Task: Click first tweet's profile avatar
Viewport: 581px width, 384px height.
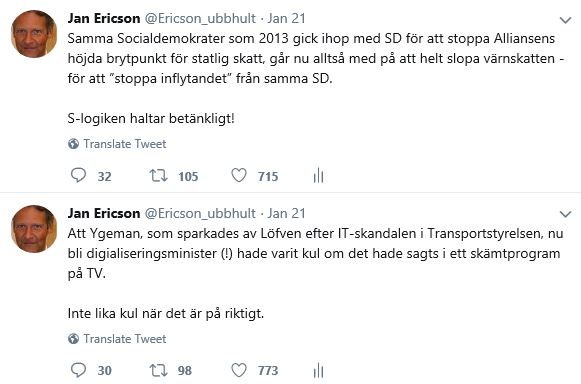Action: point(34,34)
